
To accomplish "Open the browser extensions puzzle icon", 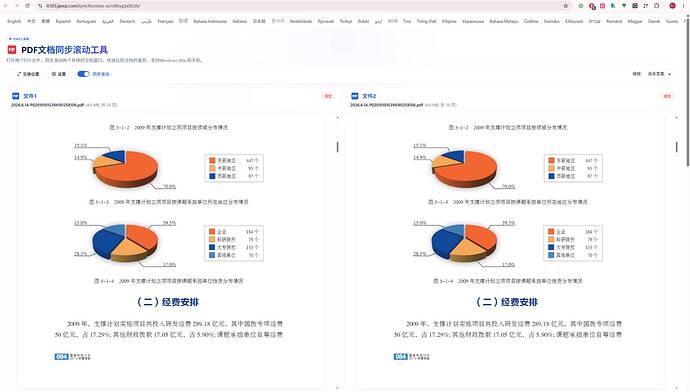I will tap(657, 6).
